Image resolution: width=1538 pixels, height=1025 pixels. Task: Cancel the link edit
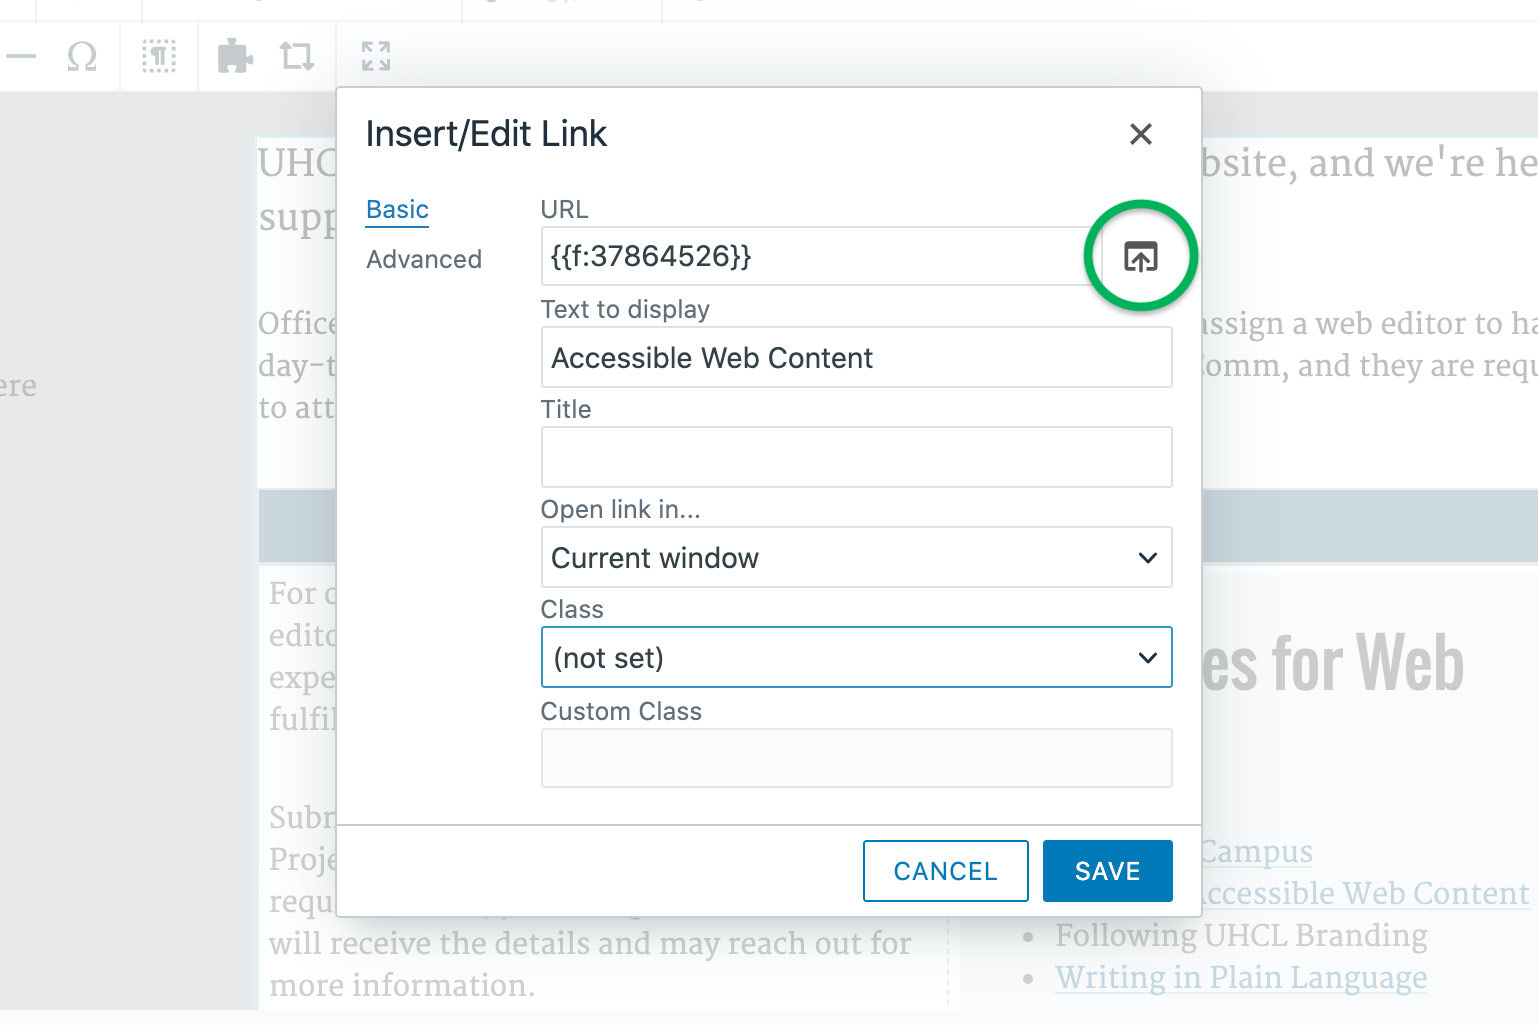tap(945, 870)
